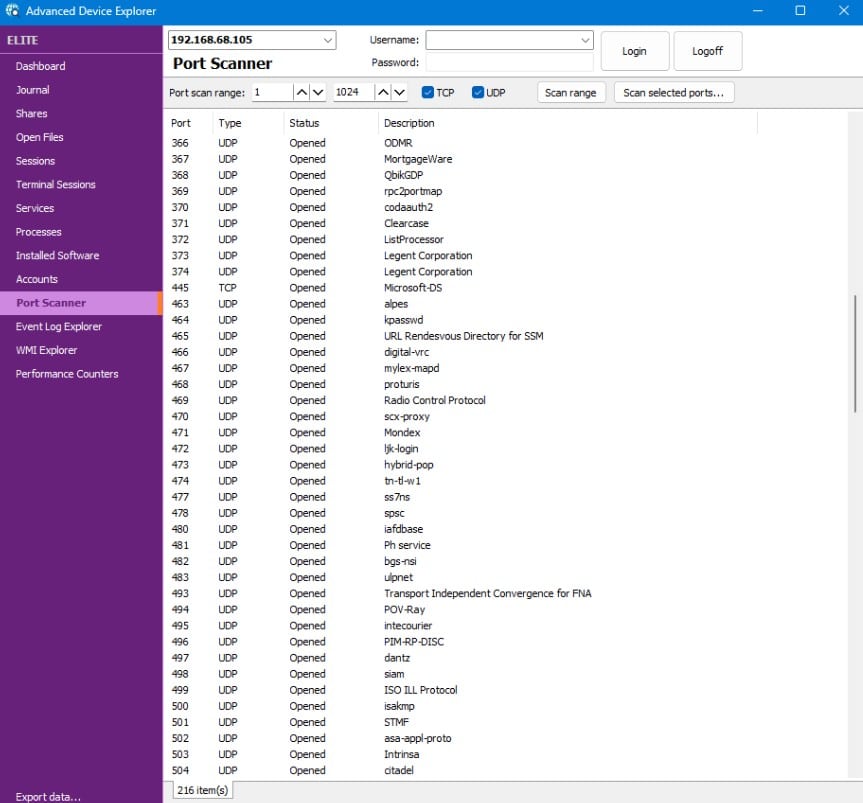Decrease the end port 1024 with down arrow
The image size is (863, 803).
400,92
